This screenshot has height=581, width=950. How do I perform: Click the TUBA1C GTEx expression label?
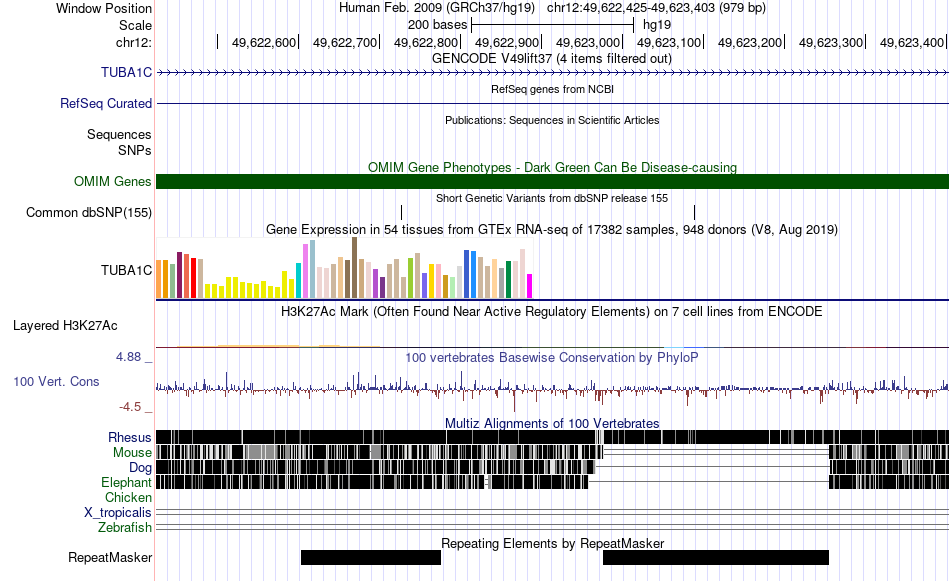[x=126, y=270]
